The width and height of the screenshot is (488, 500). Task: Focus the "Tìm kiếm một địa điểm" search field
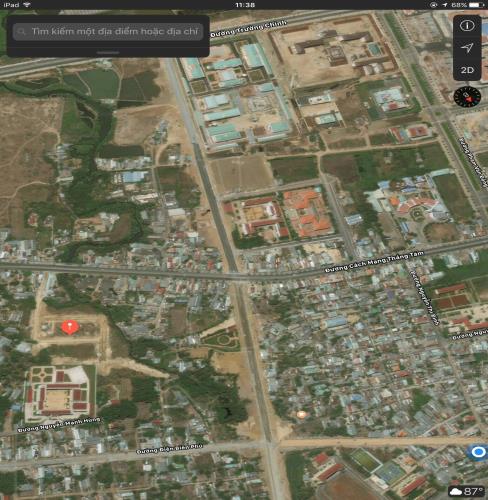pos(108,32)
